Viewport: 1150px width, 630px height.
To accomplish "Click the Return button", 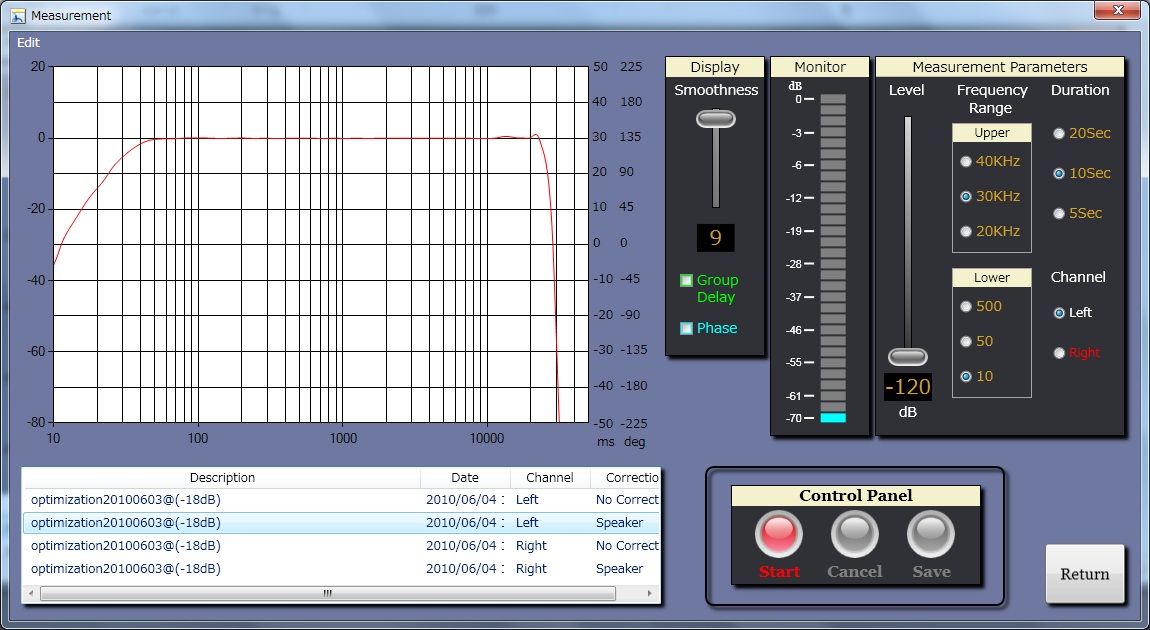I will (1084, 574).
